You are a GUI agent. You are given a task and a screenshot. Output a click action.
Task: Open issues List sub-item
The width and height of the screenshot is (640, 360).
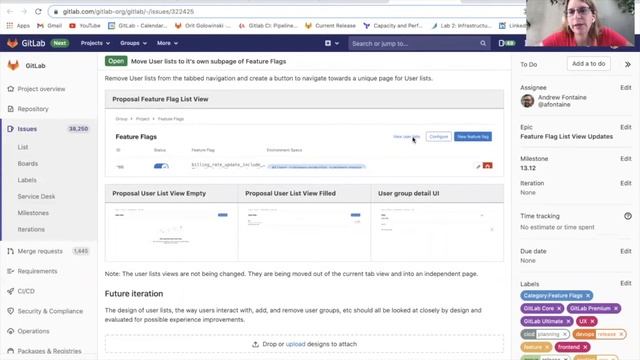(x=23, y=147)
